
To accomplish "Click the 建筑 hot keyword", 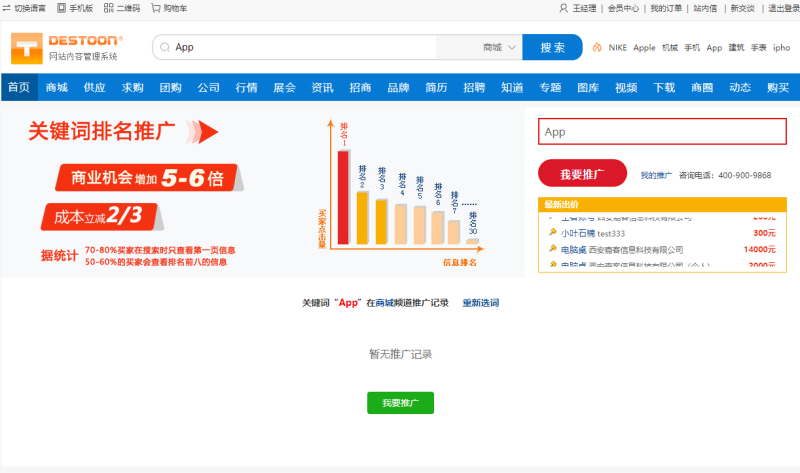I will (736, 47).
